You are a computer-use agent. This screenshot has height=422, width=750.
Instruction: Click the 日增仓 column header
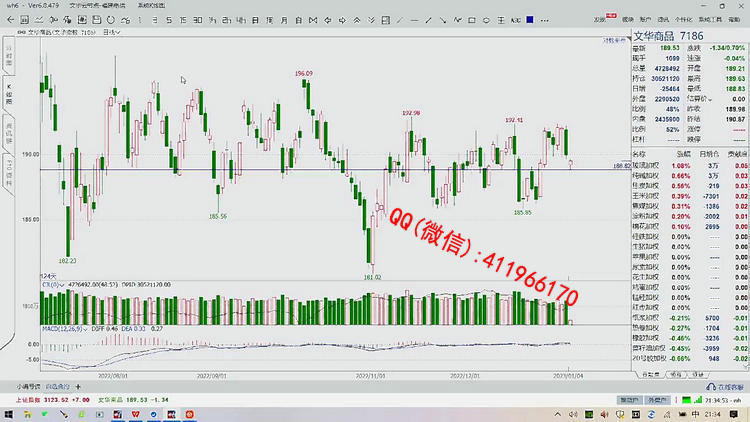pyautogui.click(x=709, y=154)
